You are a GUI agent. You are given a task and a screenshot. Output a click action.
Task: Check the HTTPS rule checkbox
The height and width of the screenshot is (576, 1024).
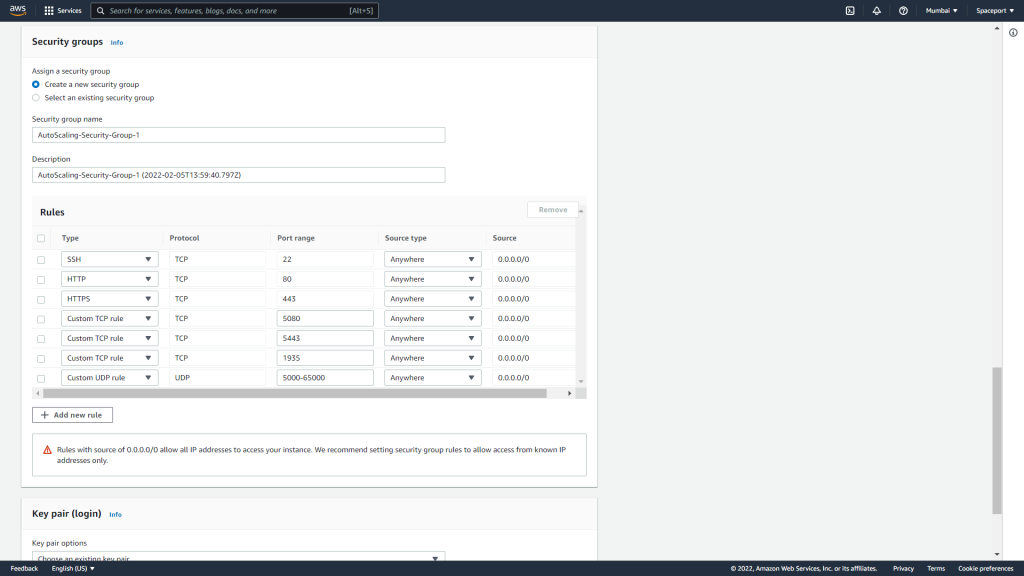click(x=41, y=300)
